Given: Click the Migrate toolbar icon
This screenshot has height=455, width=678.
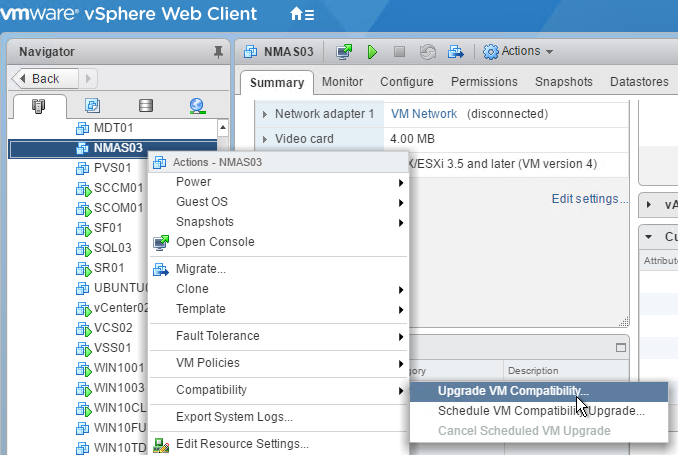Looking at the screenshot, I should [456, 52].
